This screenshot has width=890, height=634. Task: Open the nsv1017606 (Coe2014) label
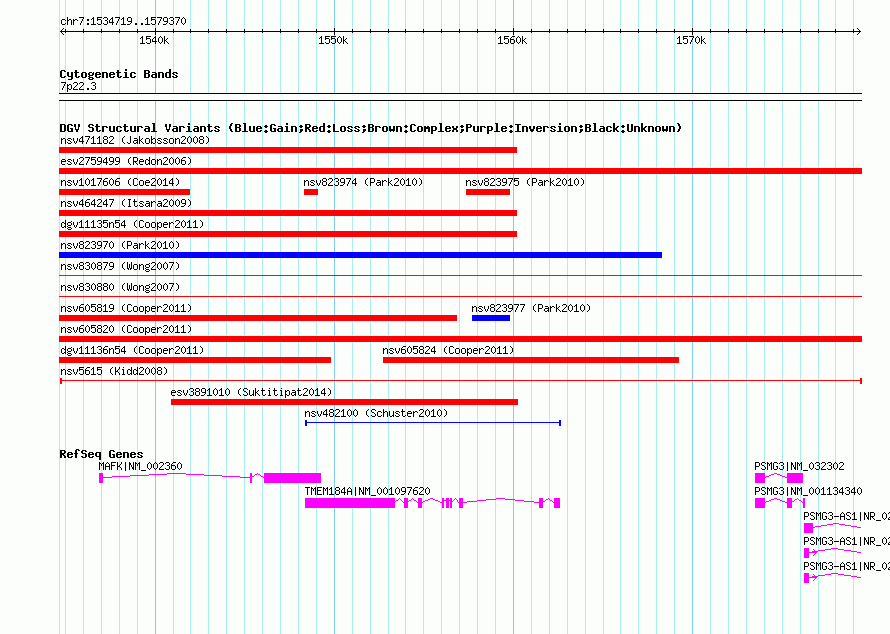coord(120,182)
